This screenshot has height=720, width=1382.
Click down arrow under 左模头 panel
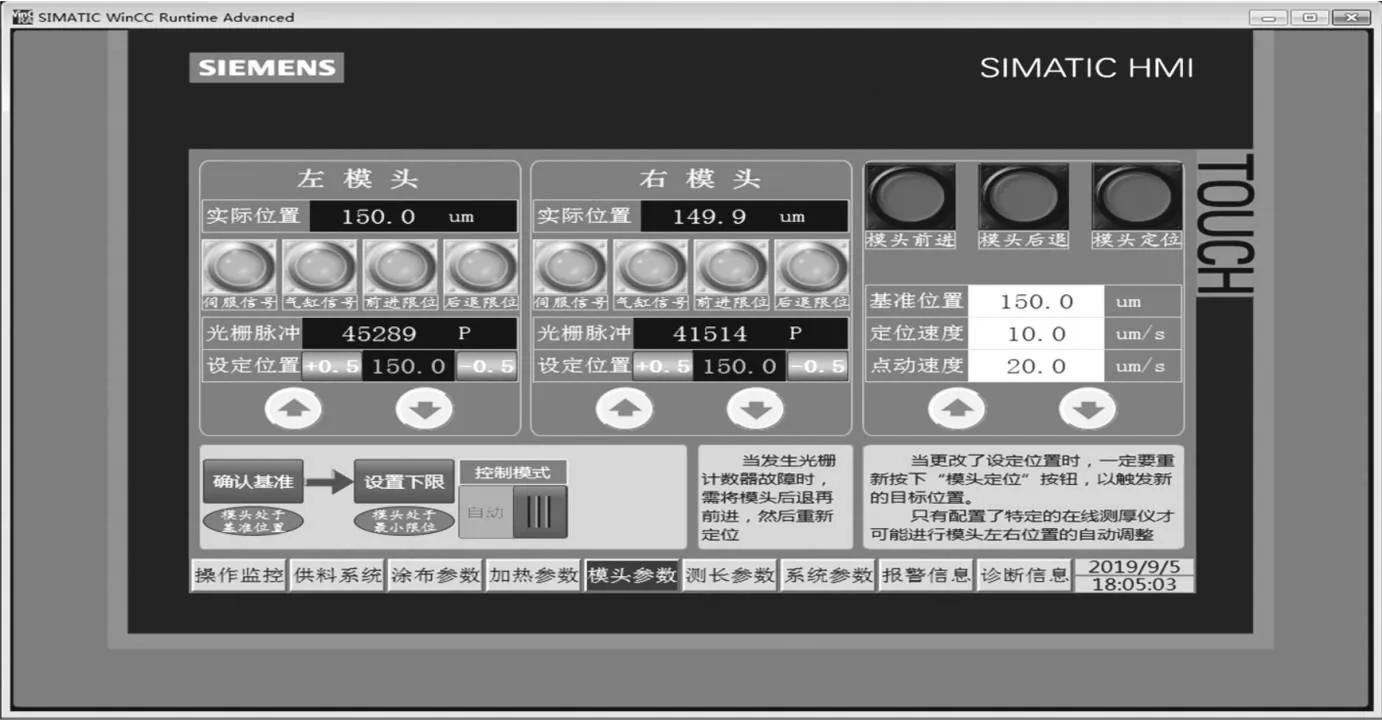coord(424,408)
